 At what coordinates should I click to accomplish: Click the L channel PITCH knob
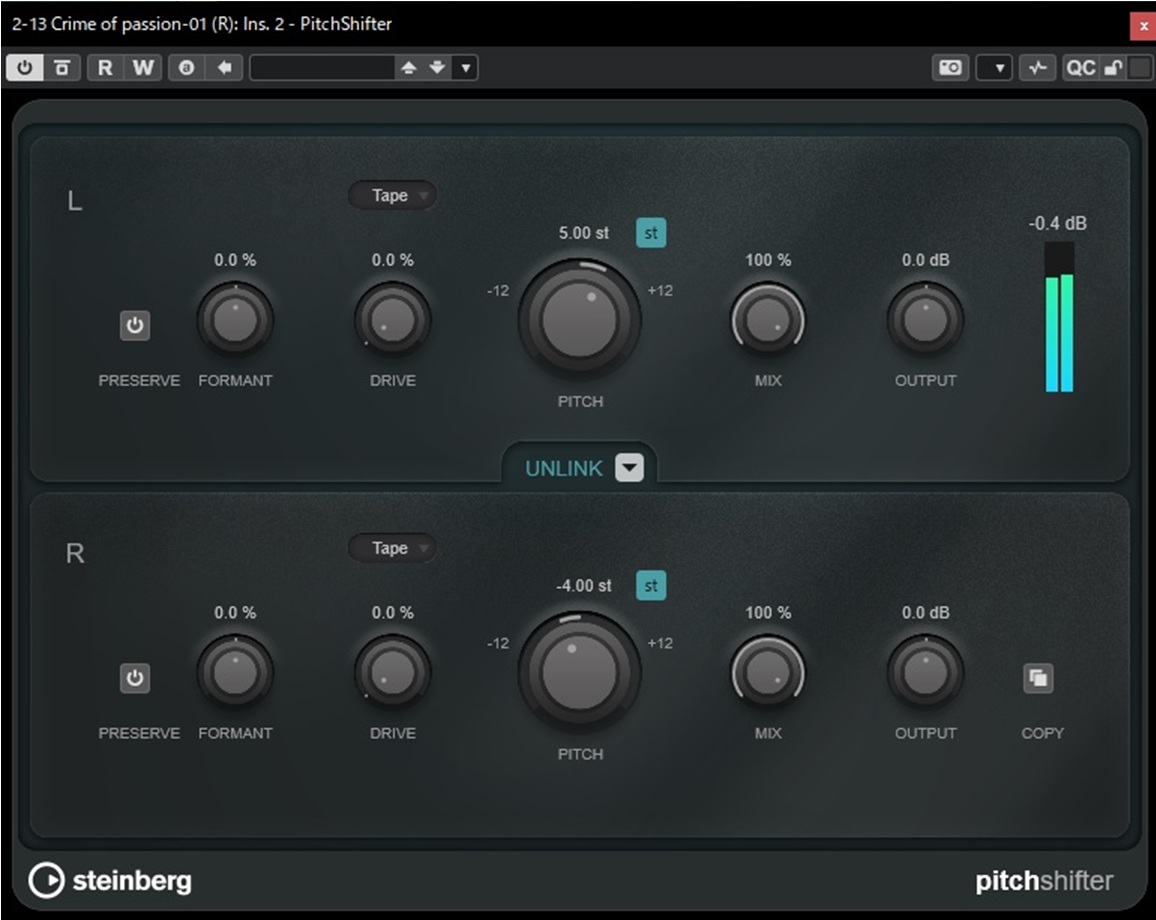580,320
